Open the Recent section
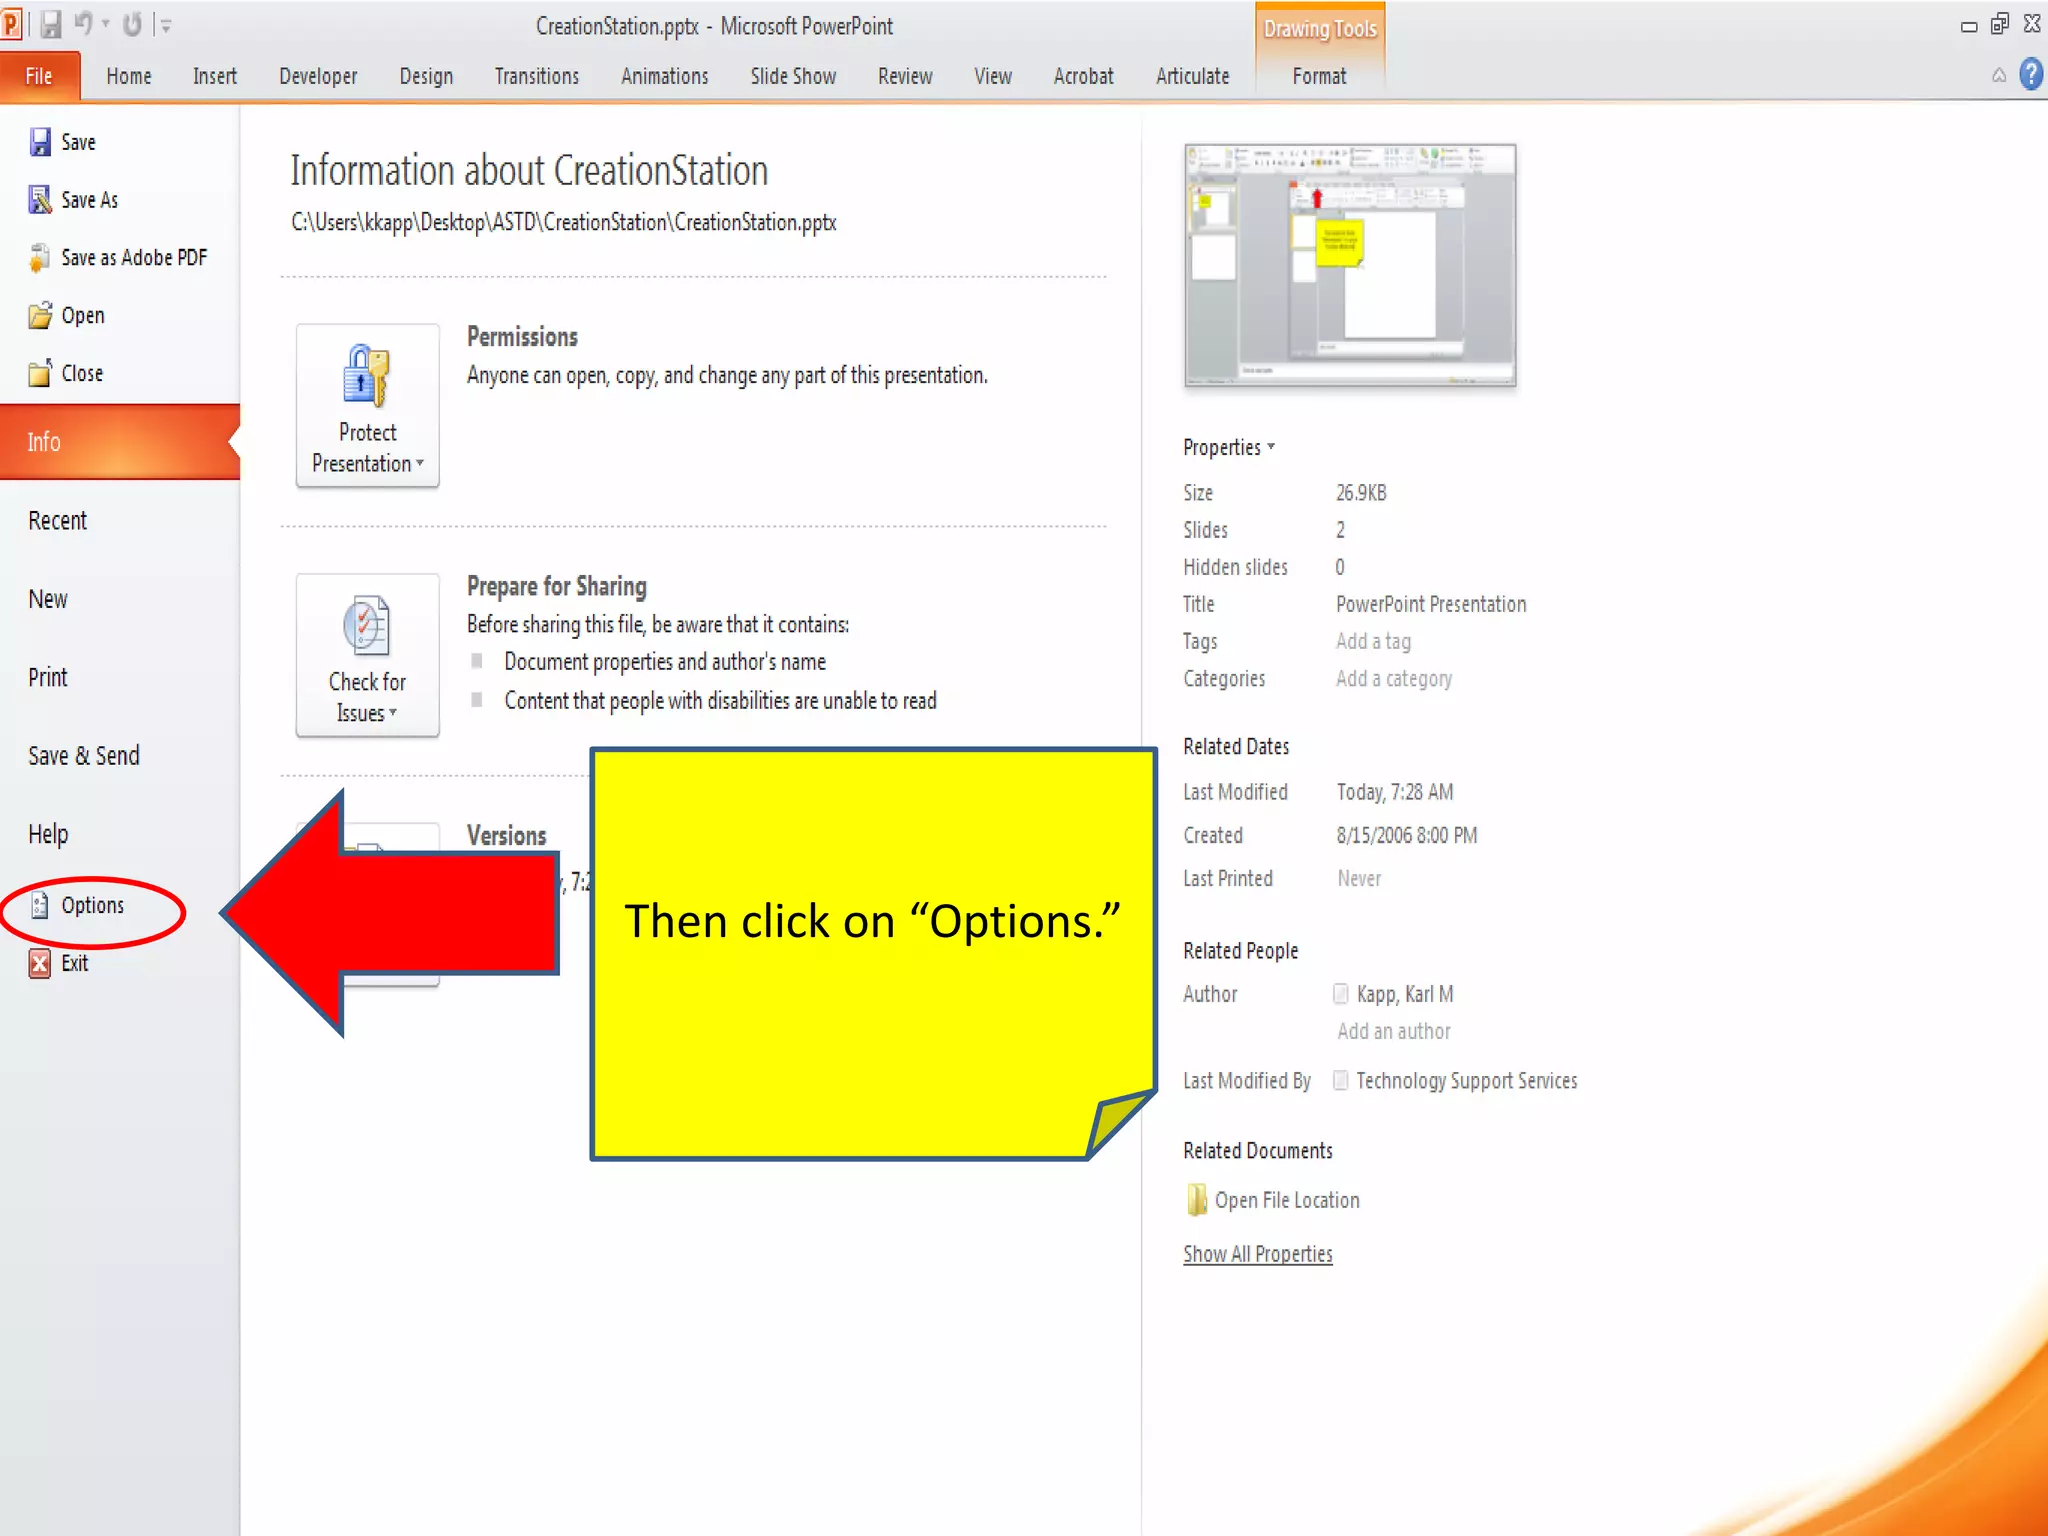The width and height of the screenshot is (2048, 1536). [57, 521]
